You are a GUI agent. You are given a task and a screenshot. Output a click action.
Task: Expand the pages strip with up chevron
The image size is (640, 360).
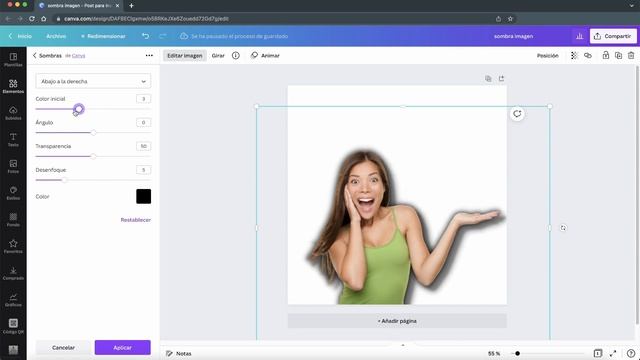click(403, 345)
